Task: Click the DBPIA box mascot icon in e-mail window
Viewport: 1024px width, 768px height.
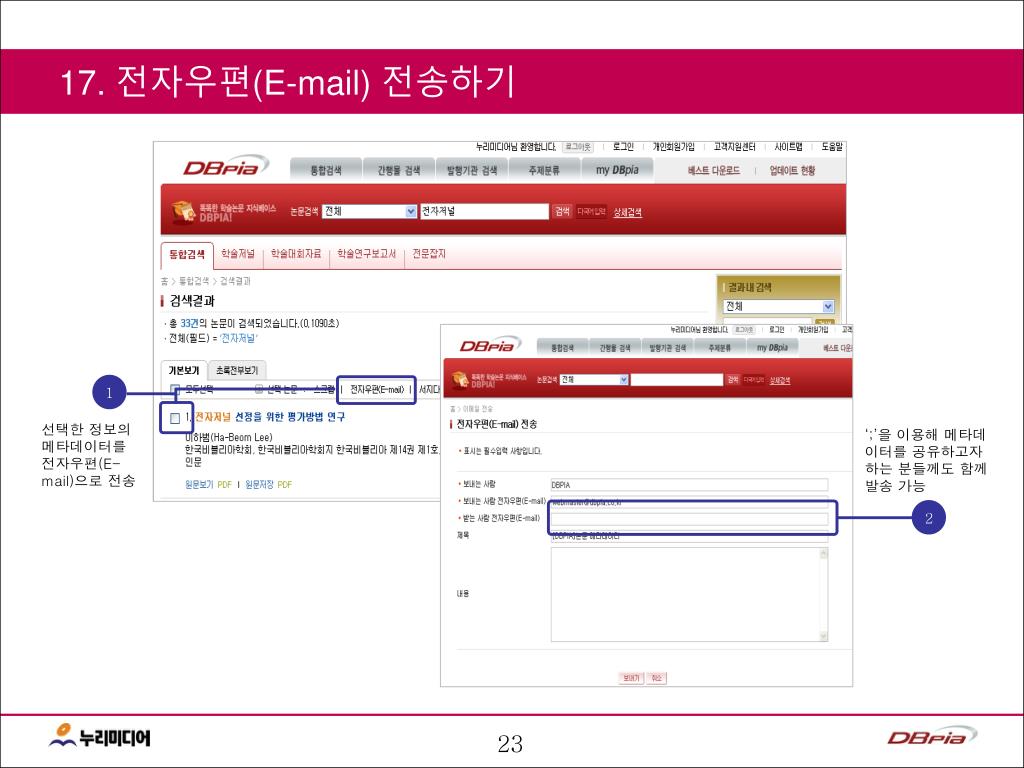Action: [460, 379]
